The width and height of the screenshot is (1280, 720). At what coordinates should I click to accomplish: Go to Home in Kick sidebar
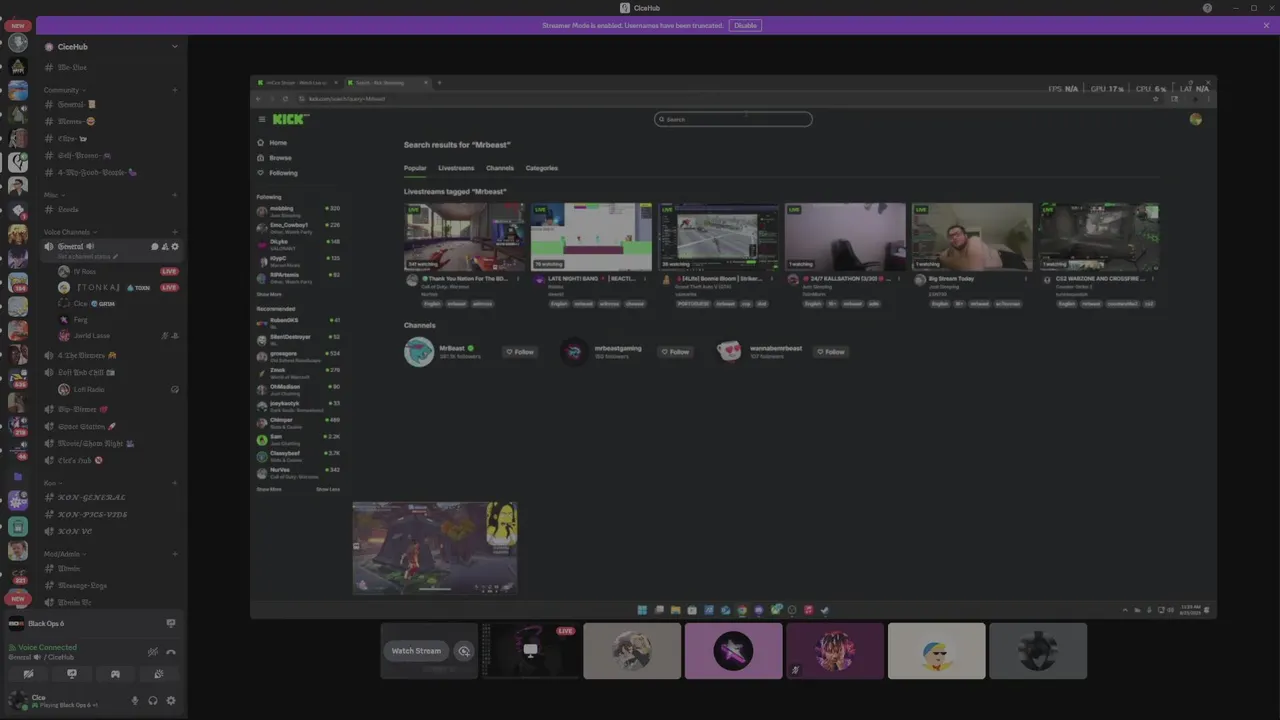click(x=272, y=143)
